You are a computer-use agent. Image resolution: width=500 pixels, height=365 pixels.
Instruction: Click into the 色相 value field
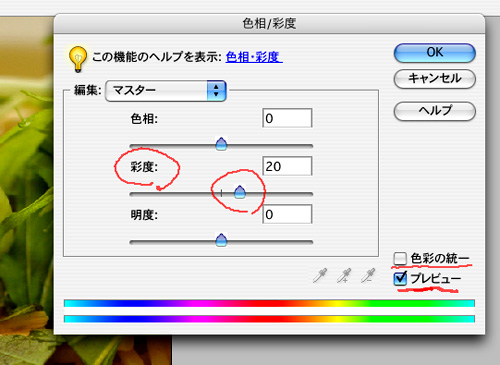tap(287, 118)
